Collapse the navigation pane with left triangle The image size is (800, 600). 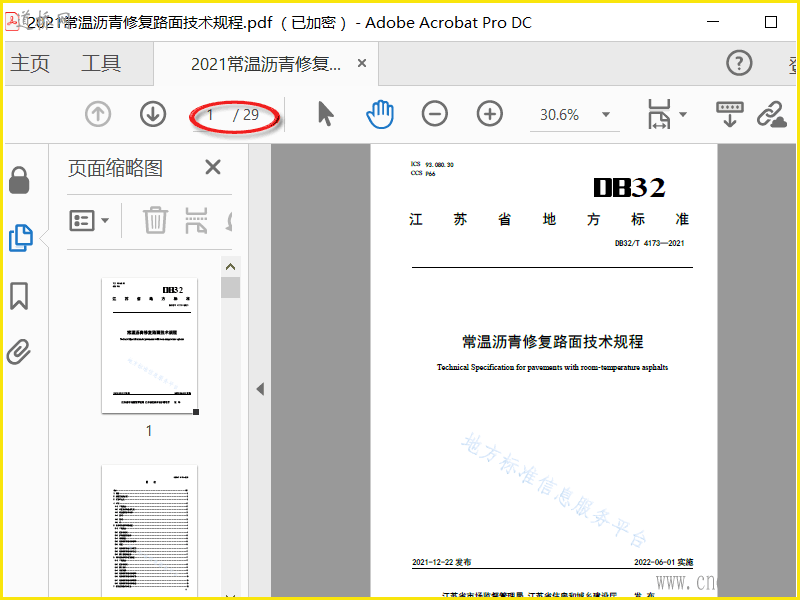tap(260, 389)
